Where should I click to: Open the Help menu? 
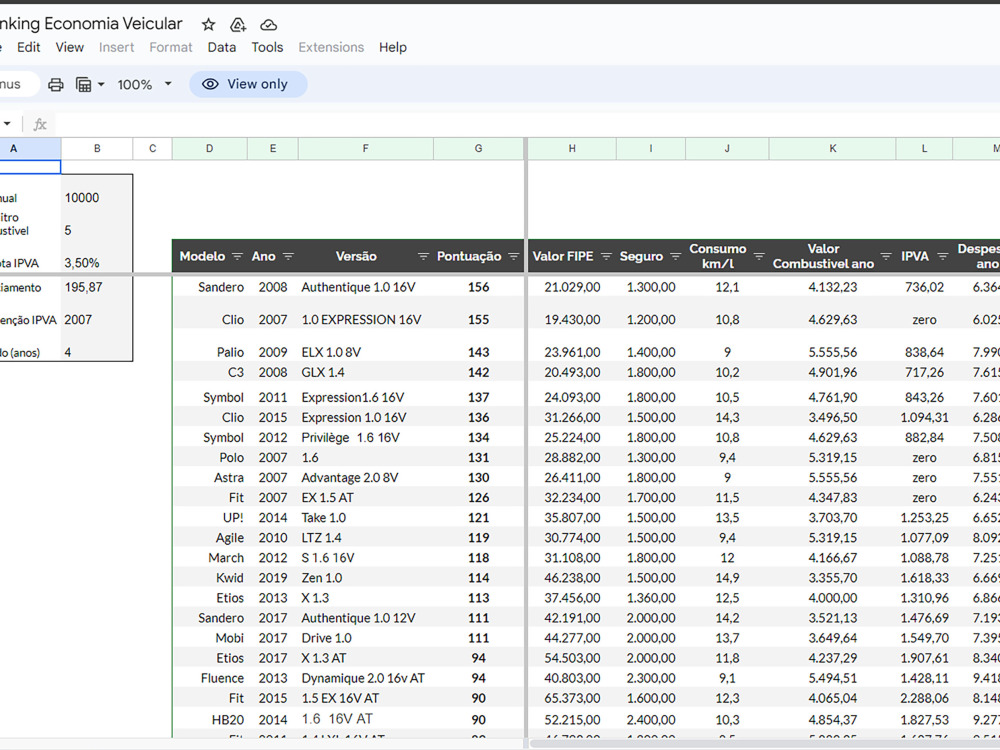[x=392, y=47]
